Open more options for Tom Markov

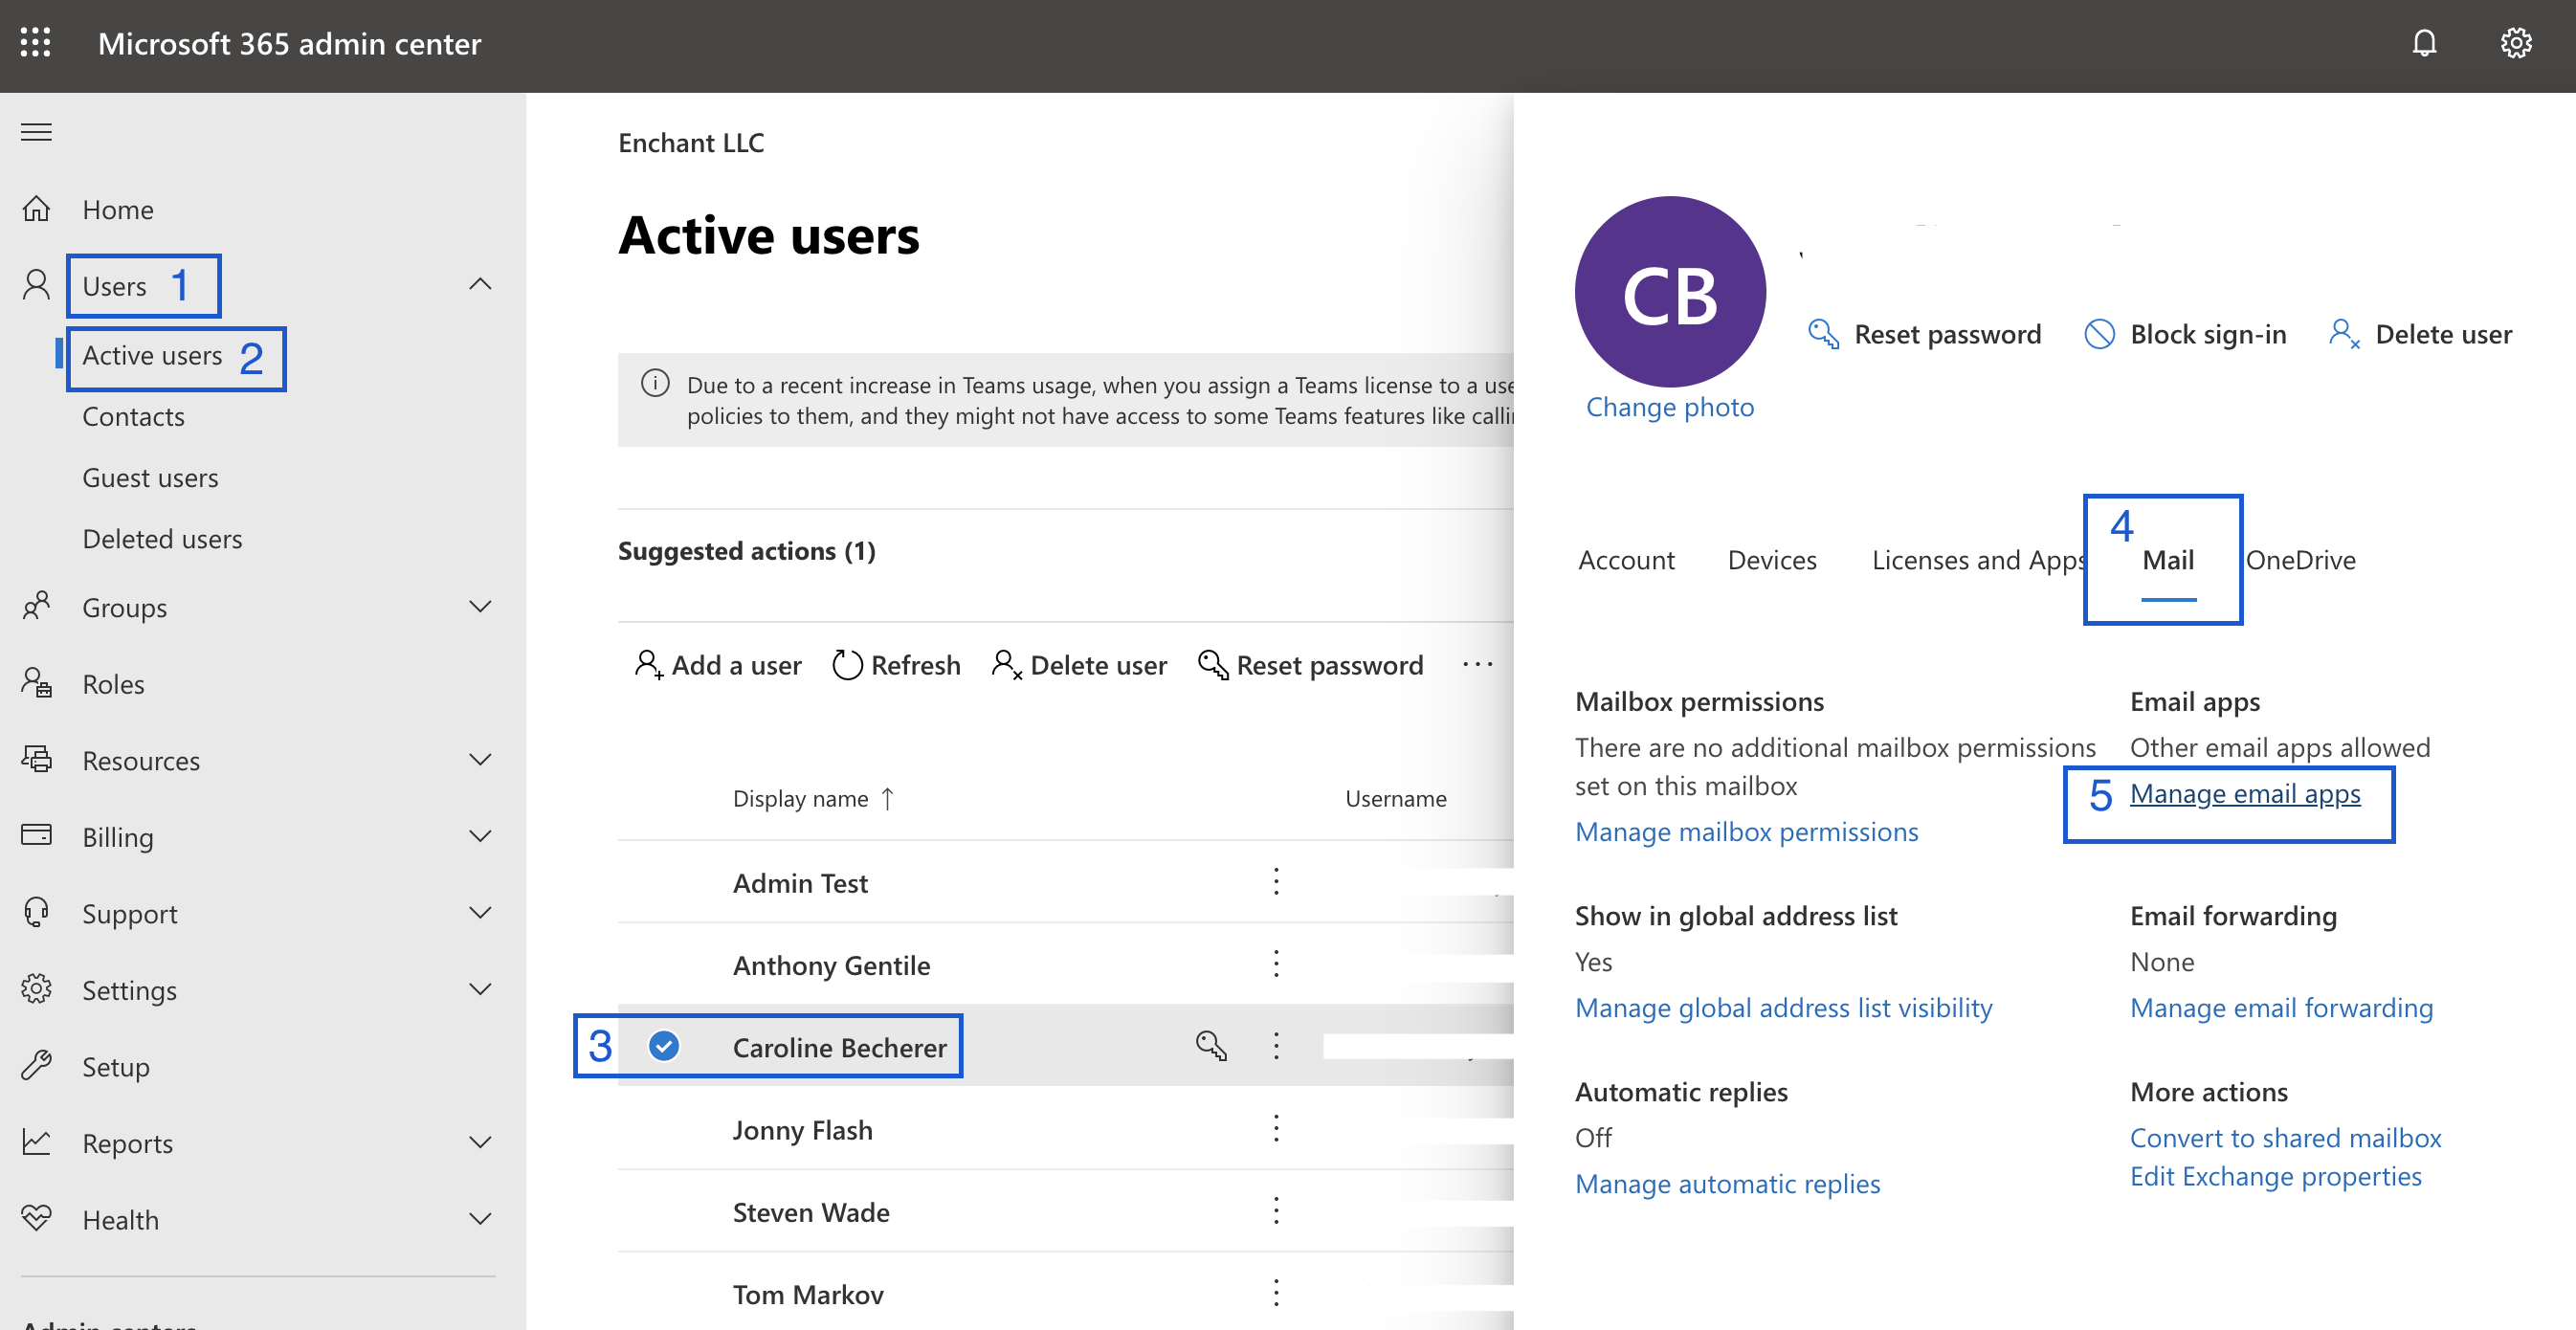pyautogui.click(x=1276, y=1293)
